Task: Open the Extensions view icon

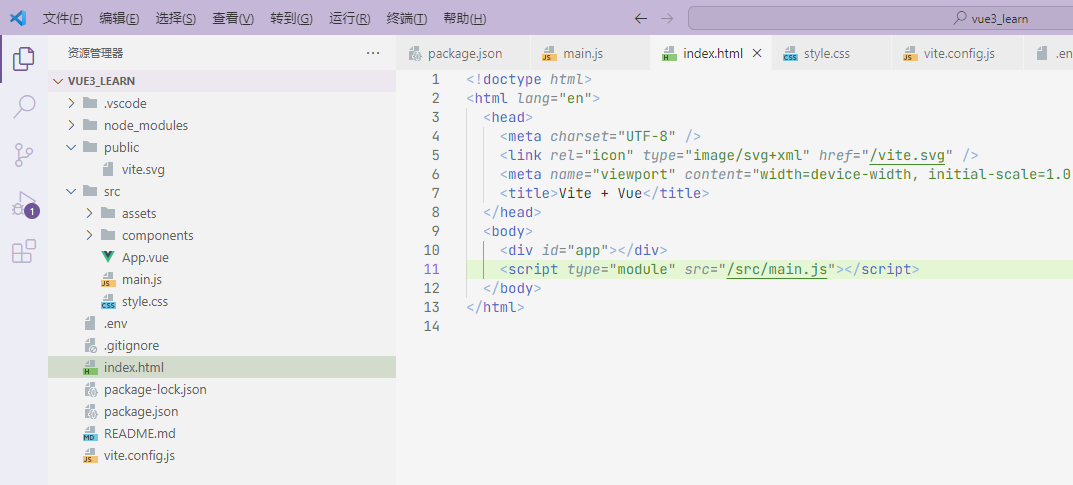Action: [24, 251]
